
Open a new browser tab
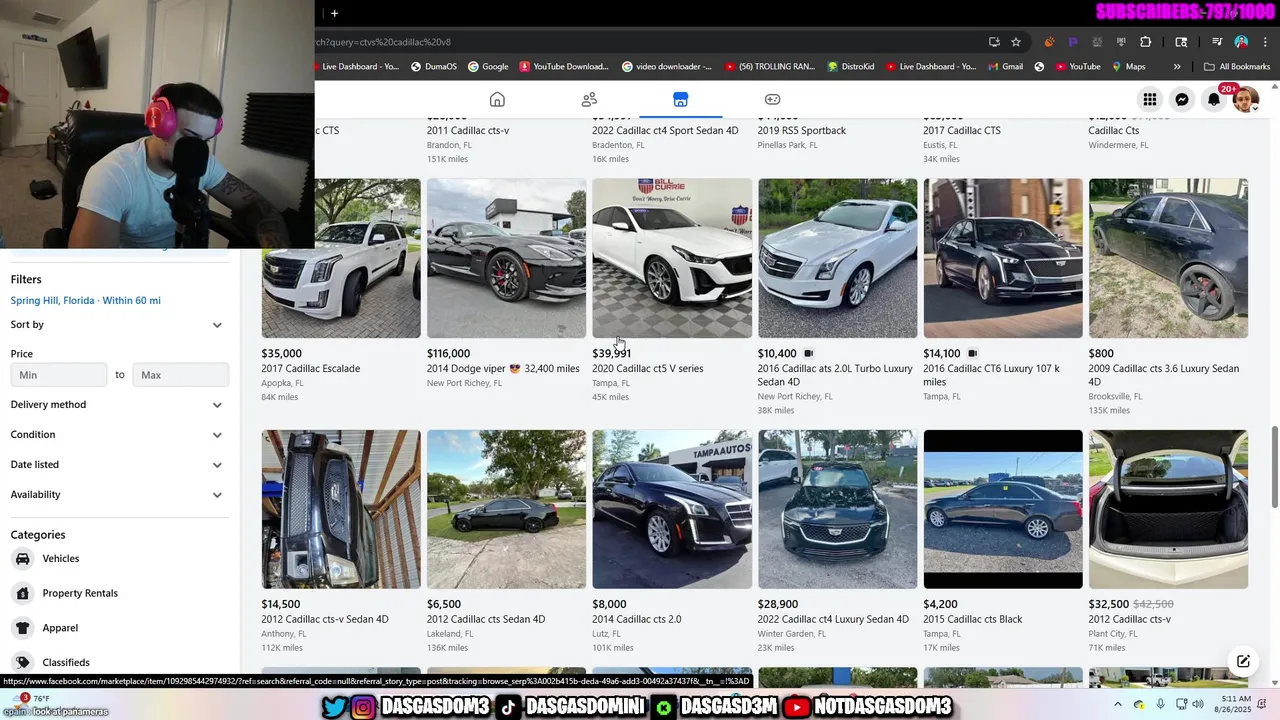pos(334,13)
